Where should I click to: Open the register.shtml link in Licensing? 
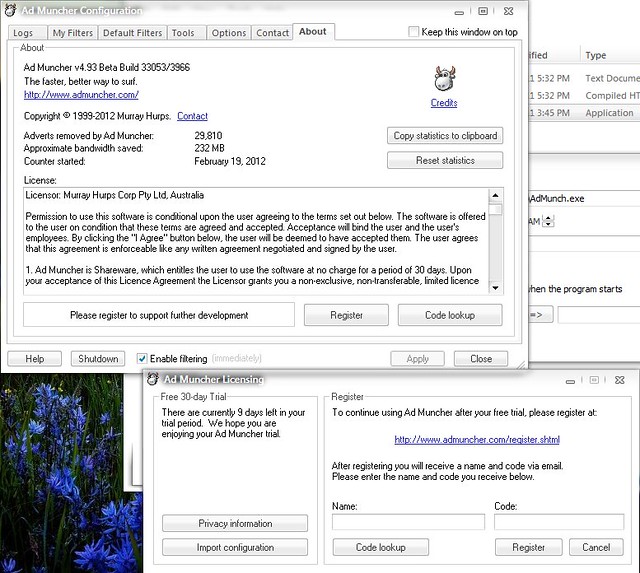(x=477, y=440)
